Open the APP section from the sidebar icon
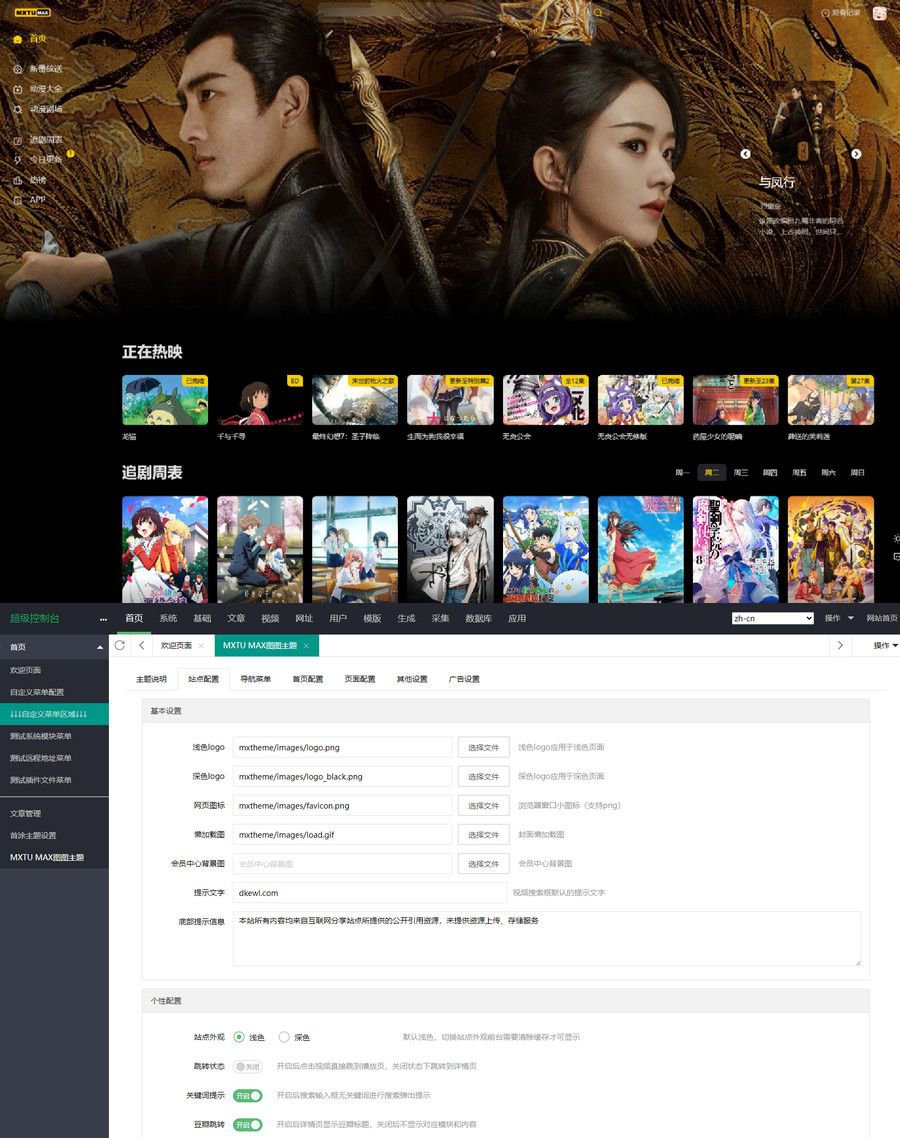The width and height of the screenshot is (900, 1138). pyautogui.click(x=17, y=200)
